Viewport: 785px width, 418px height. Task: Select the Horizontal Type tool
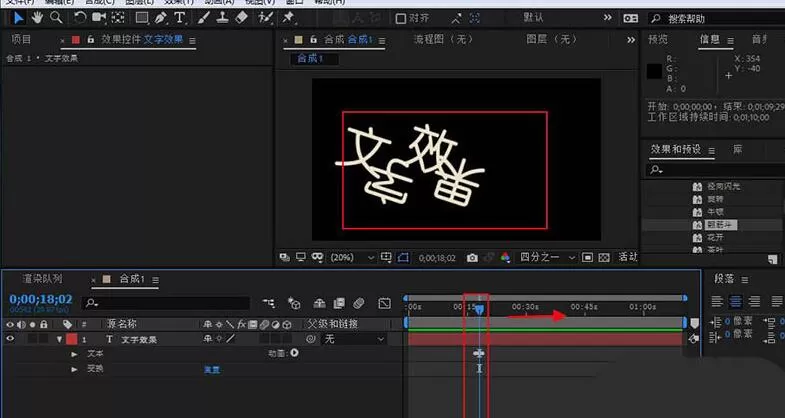pos(179,18)
